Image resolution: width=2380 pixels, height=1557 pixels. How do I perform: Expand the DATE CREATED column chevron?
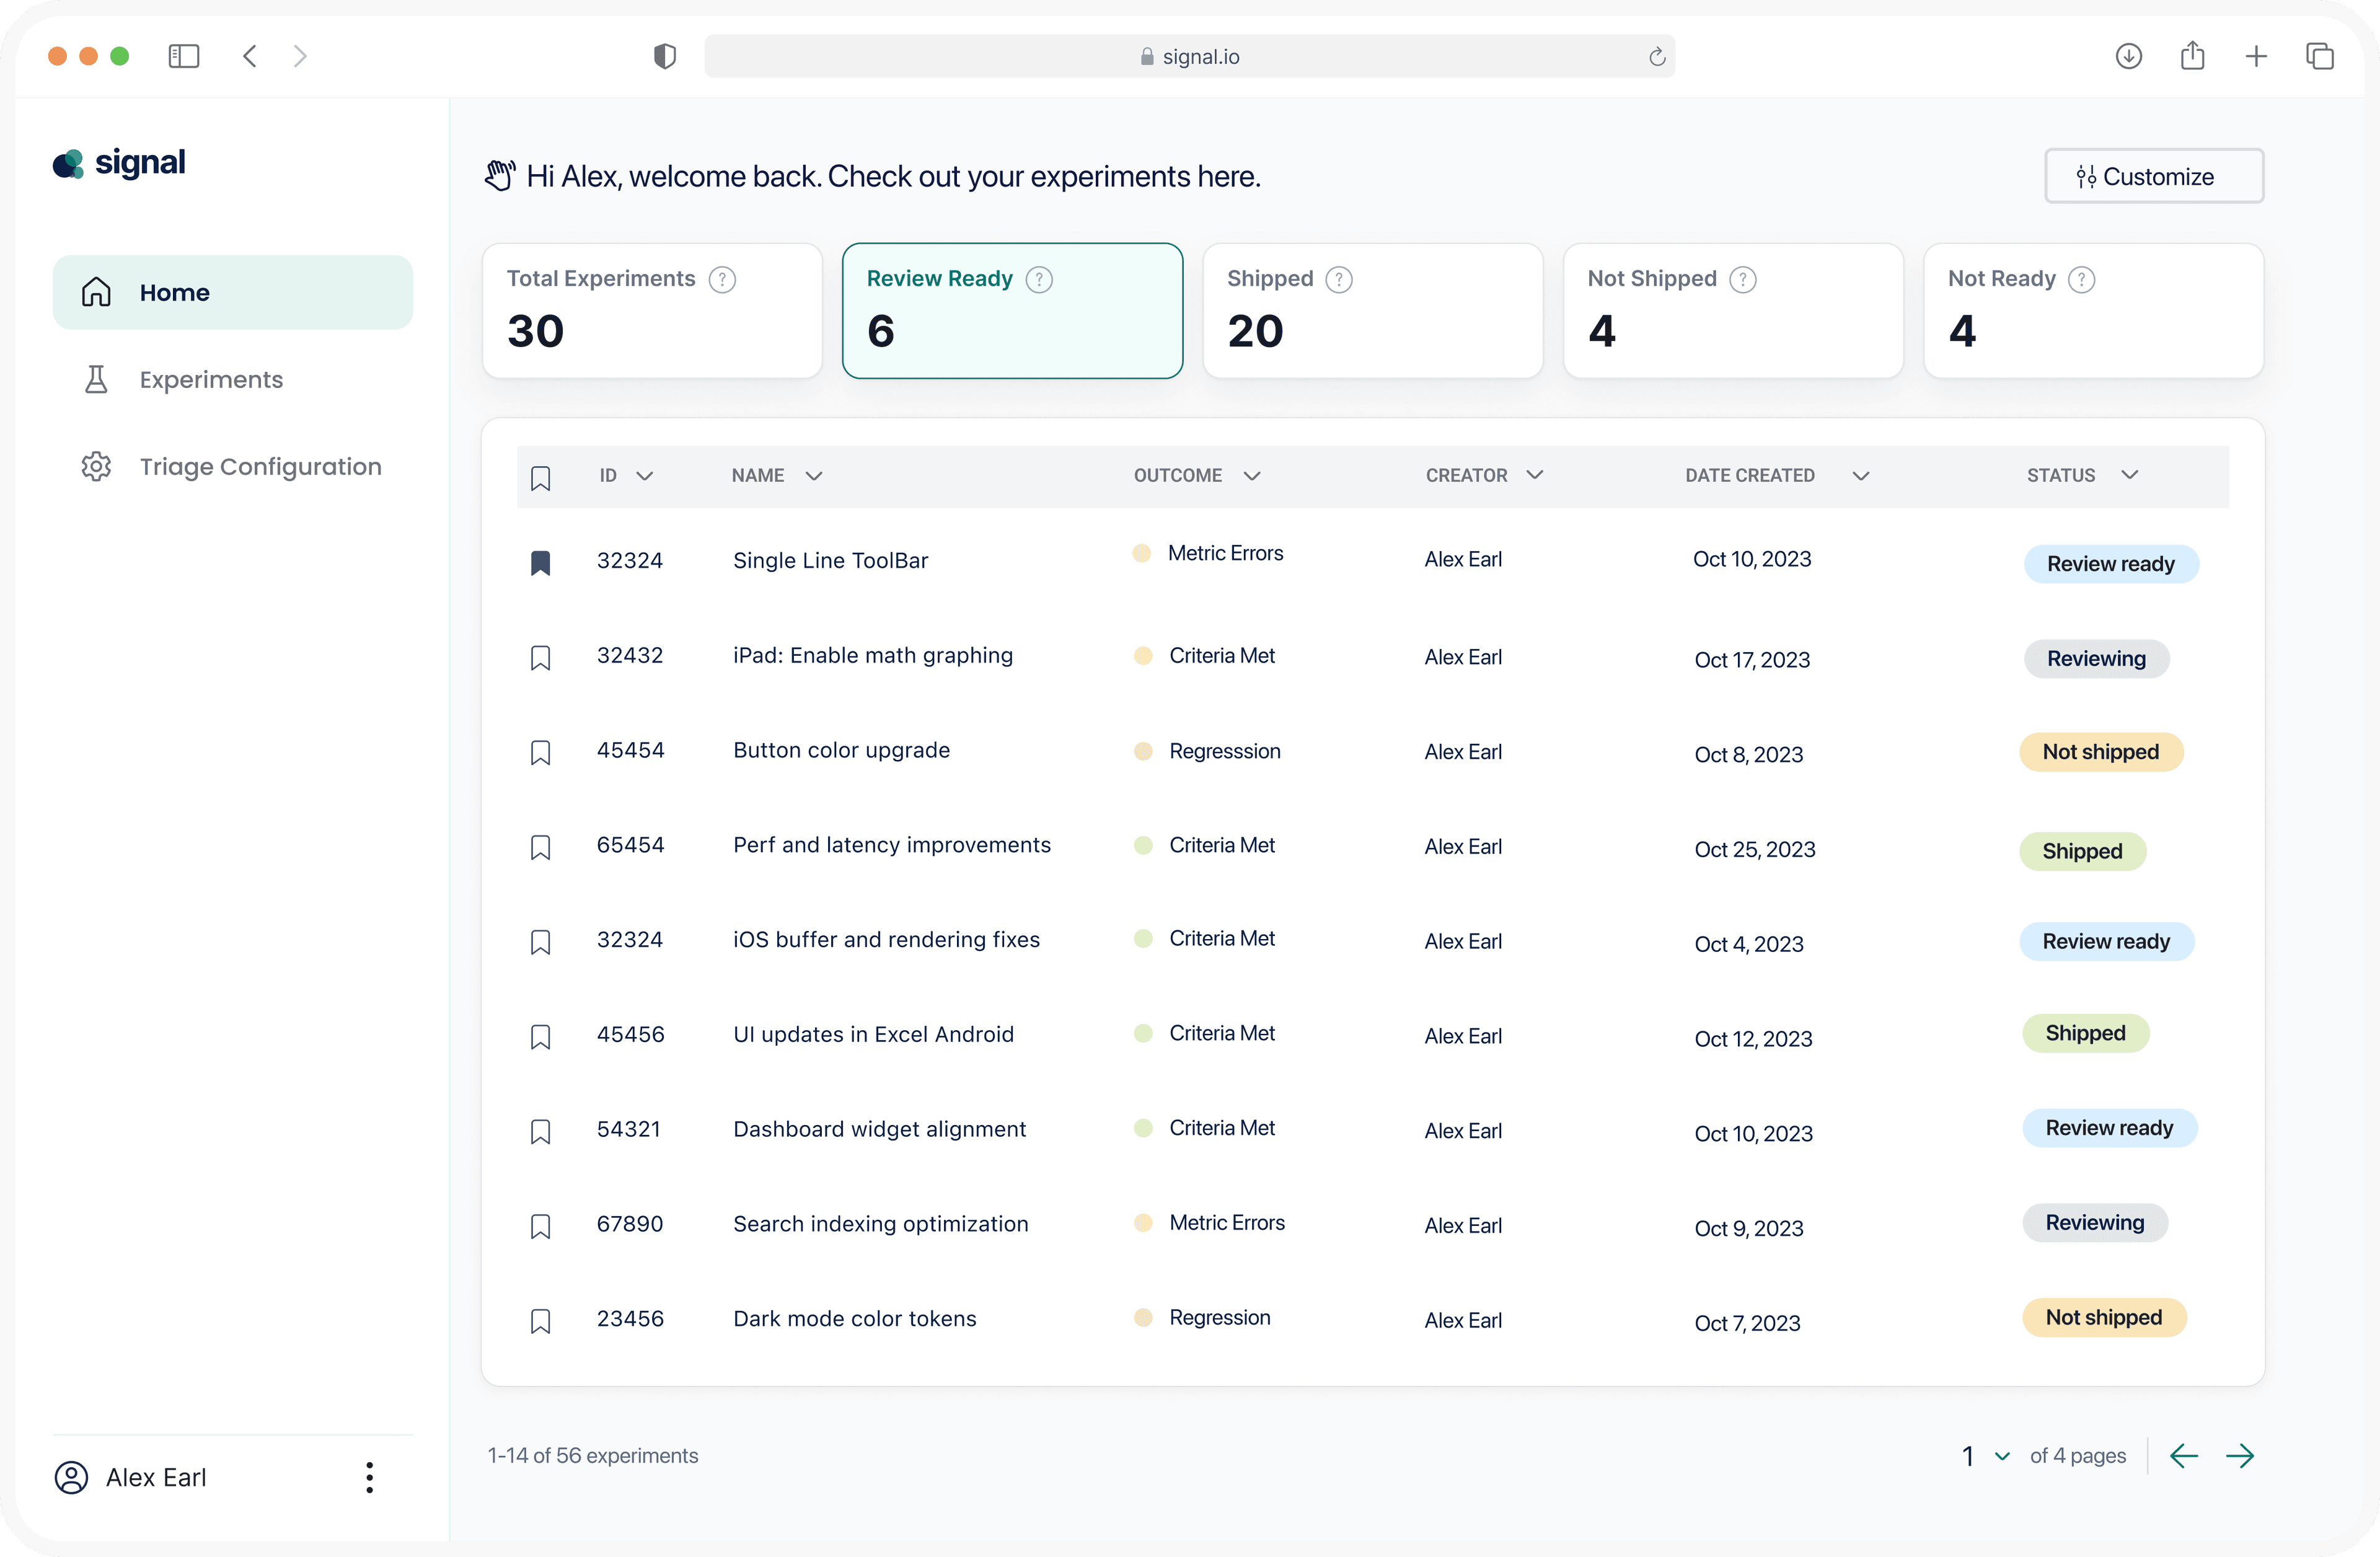[1861, 476]
